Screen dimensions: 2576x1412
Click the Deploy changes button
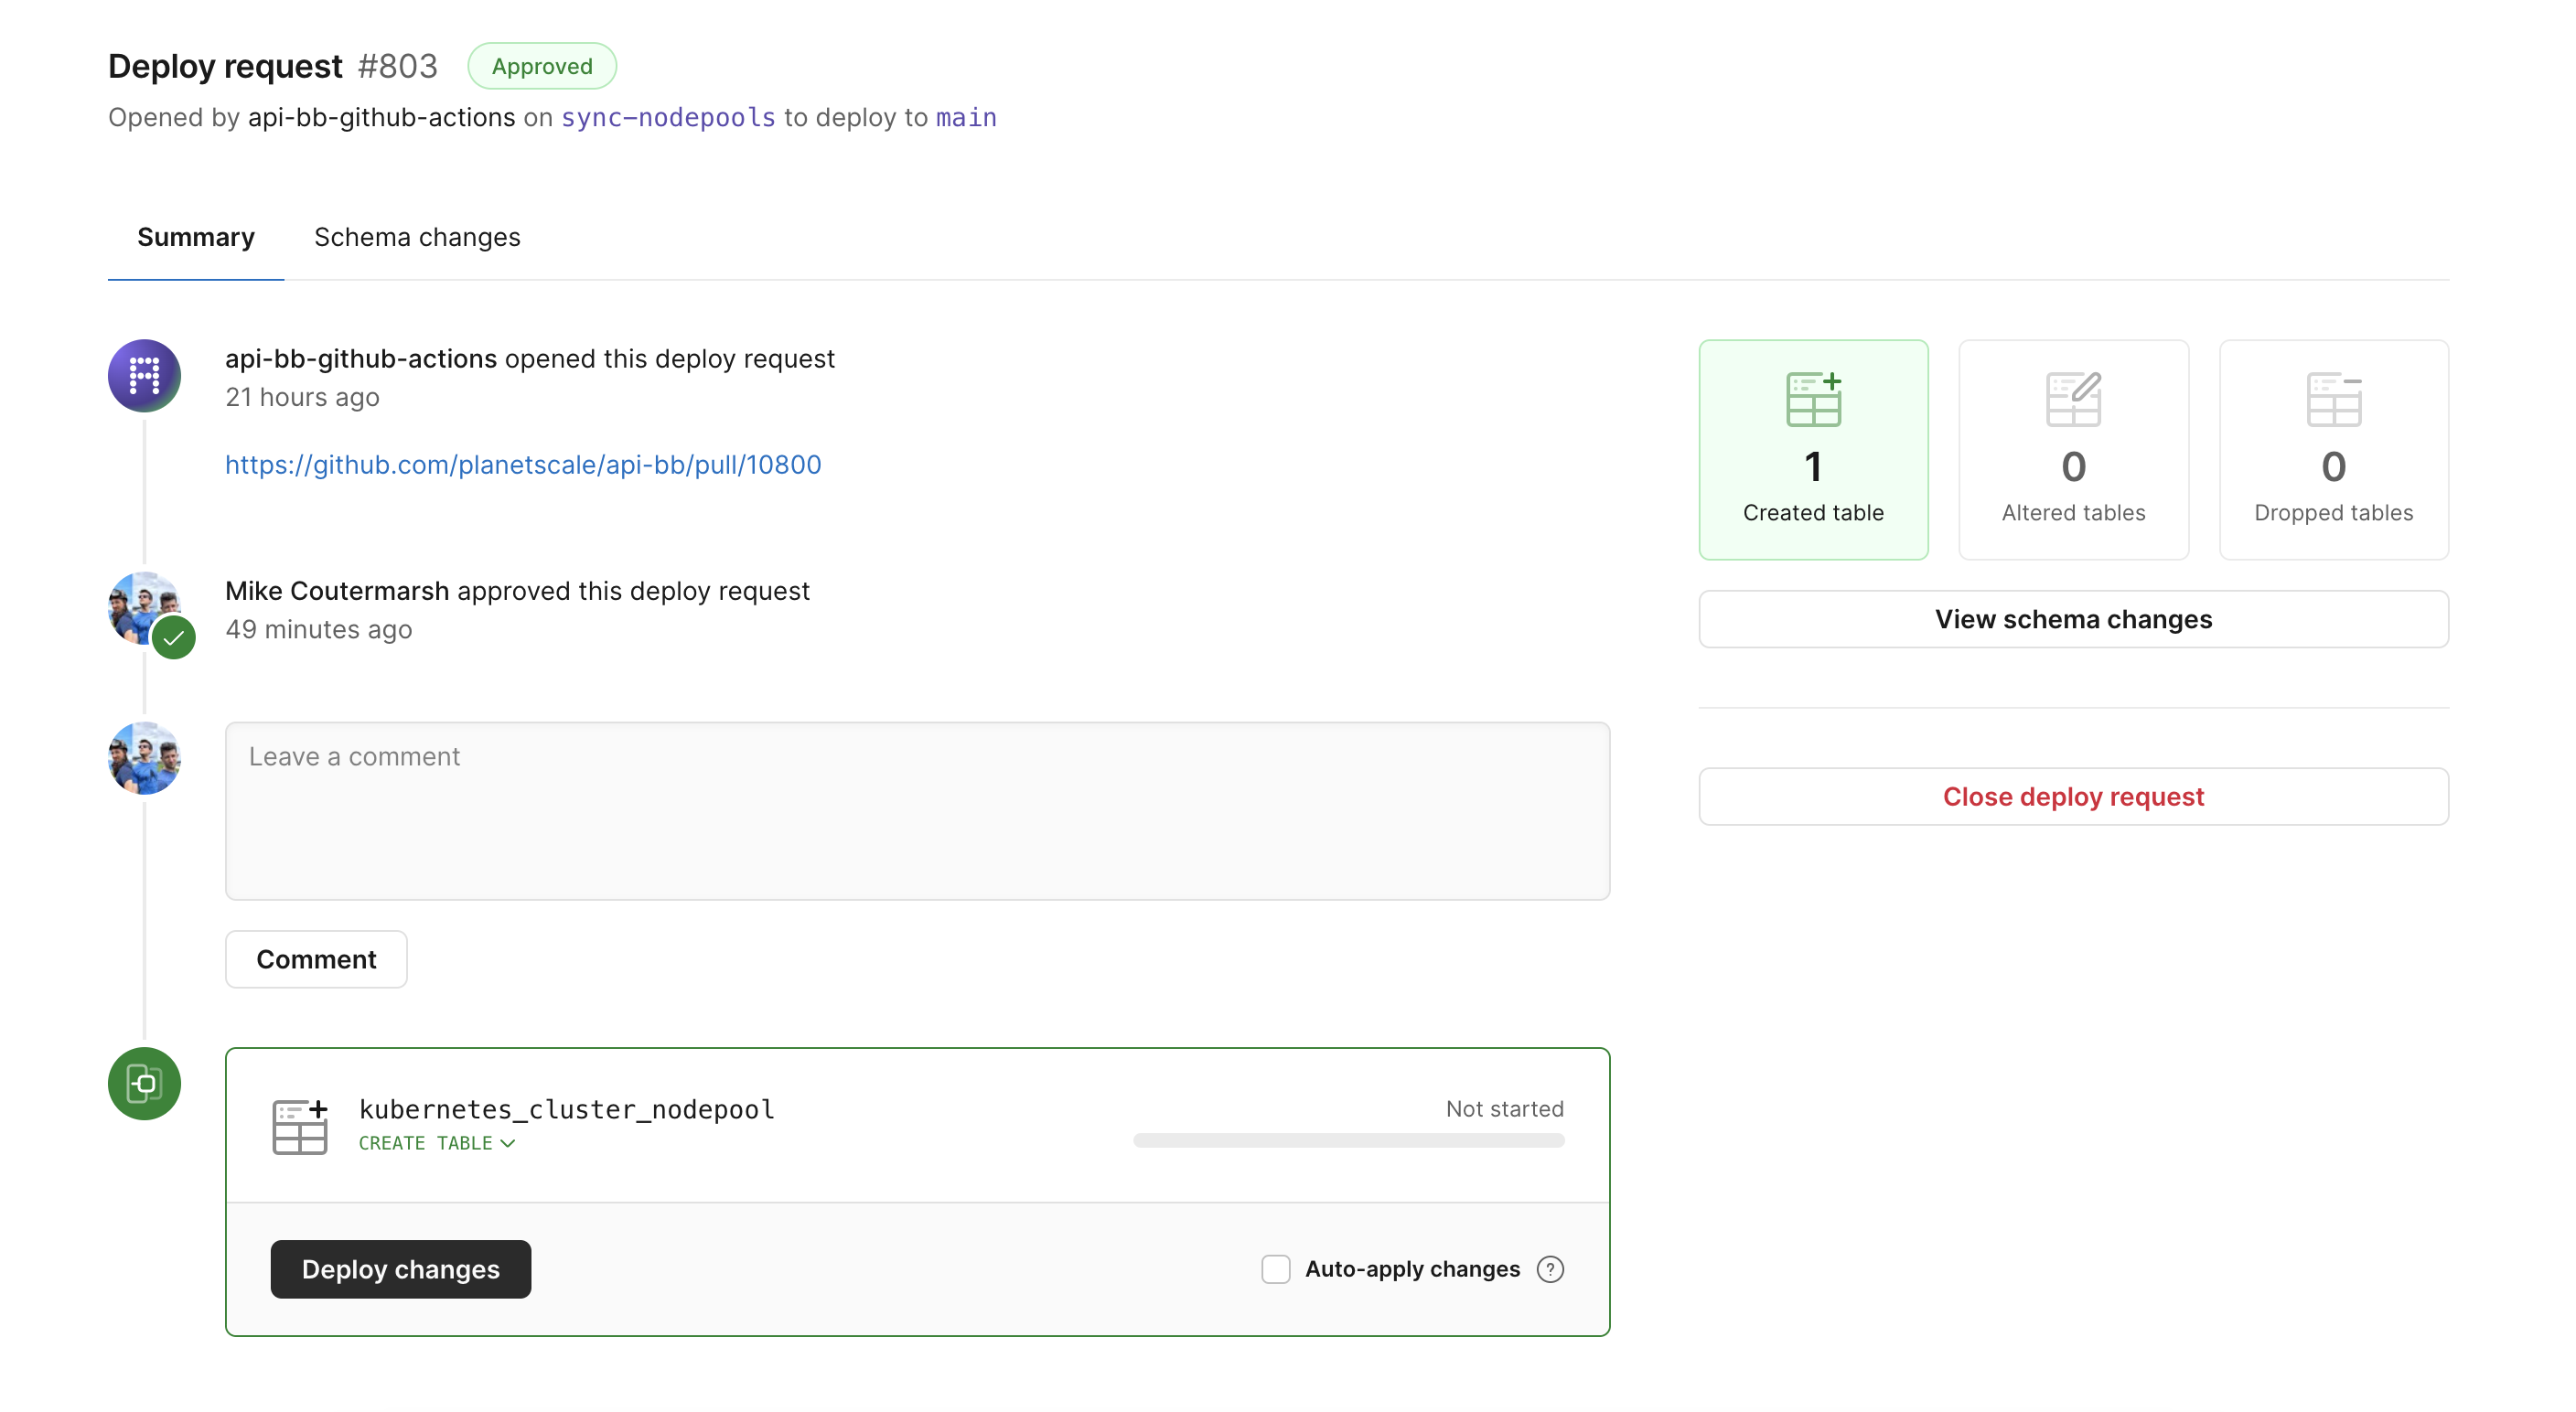coord(400,1269)
